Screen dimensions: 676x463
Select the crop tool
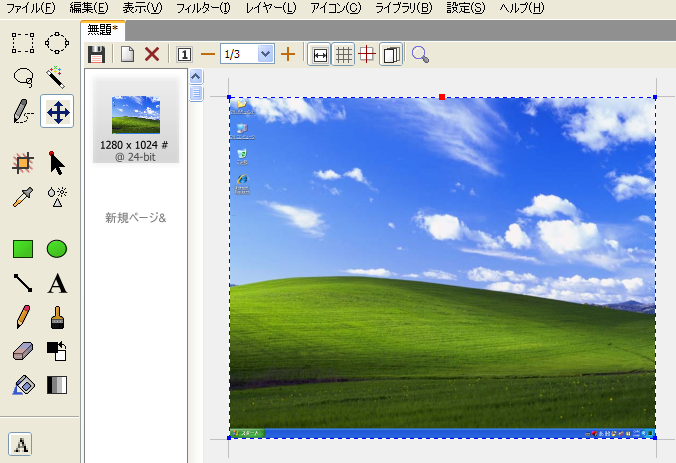23,163
